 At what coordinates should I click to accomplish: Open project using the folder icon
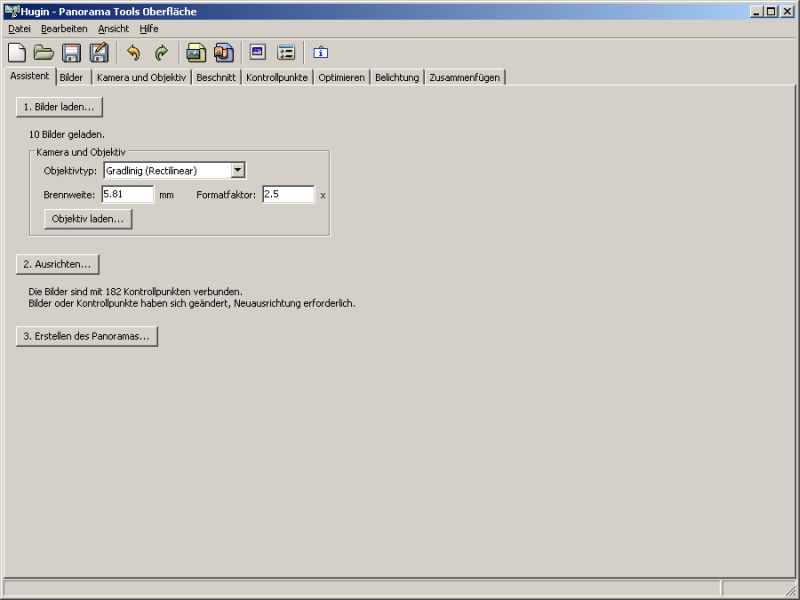(x=44, y=53)
